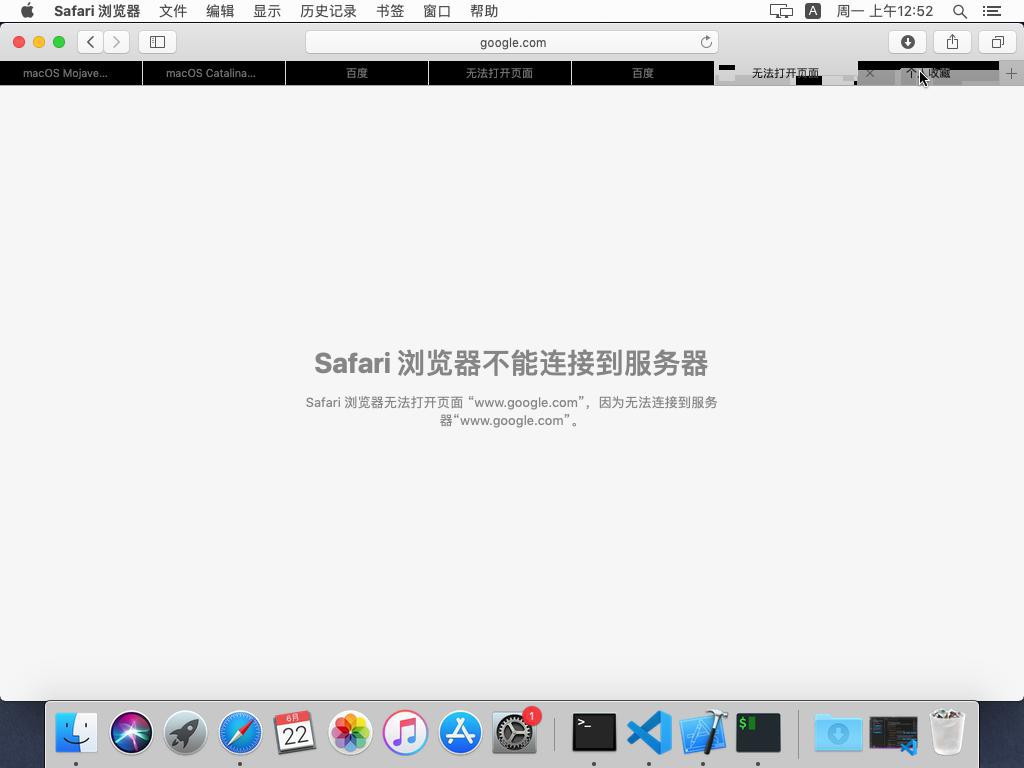Click the Safari 浏览器不能连接到服务器 heading
The height and width of the screenshot is (768, 1024).
(x=511, y=364)
